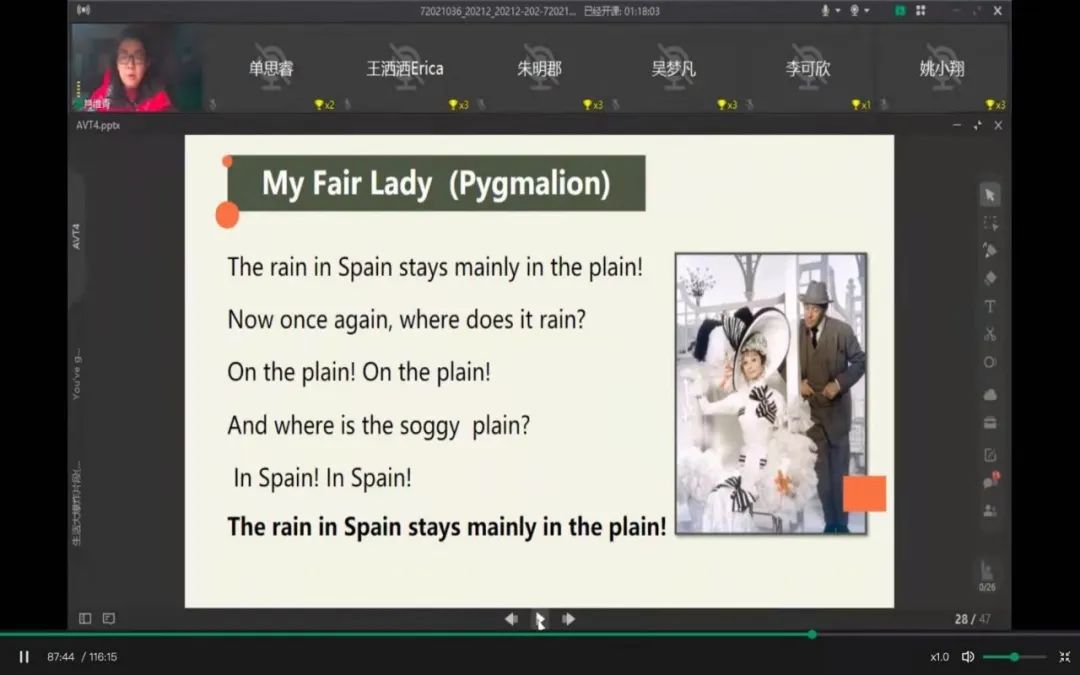
Task: Click 单思睿's trophy count x2
Action: coord(324,105)
